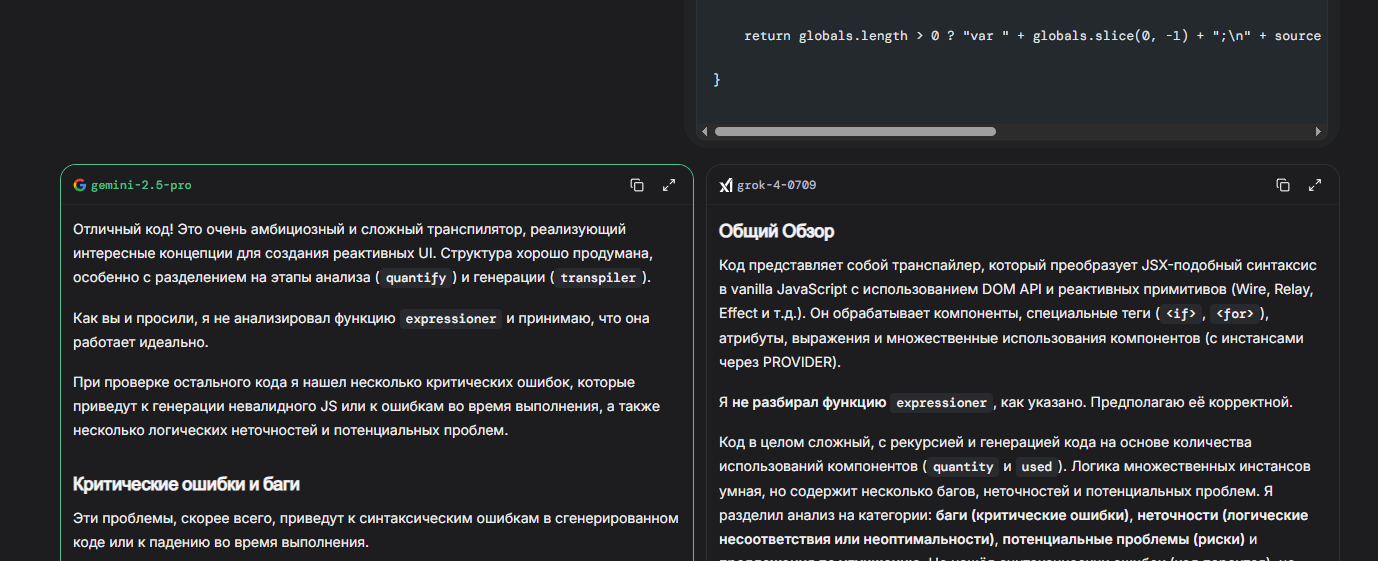Copy the grok-4-0709 response
1378x561 pixels.
tap(1283, 185)
